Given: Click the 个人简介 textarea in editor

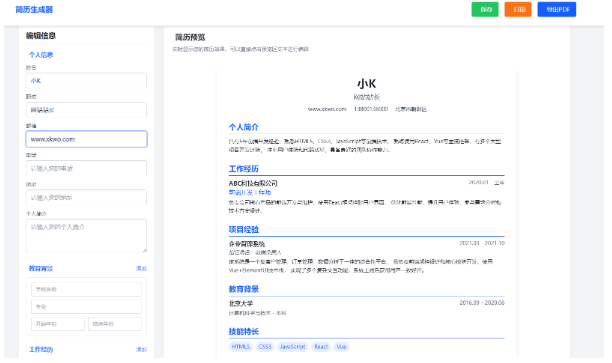Looking at the screenshot, I should (x=86, y=235).
